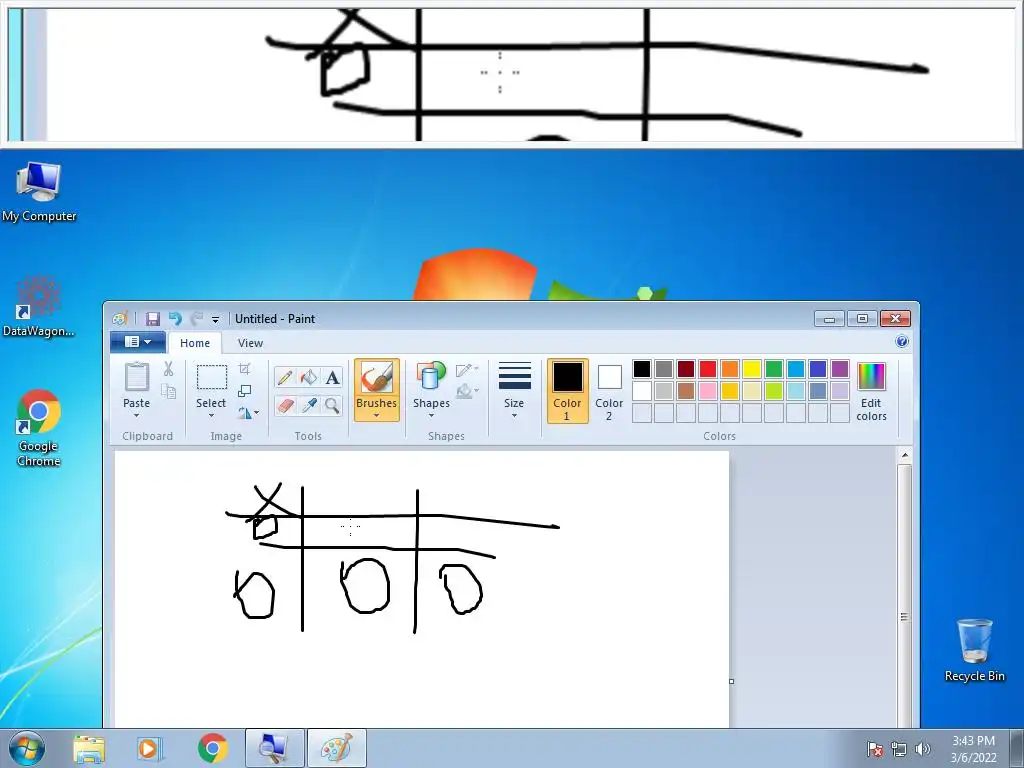The width and height of the screenshot is (1024, 768).
Task: Select the Magnifier tool
Action: [x=332, y=406]
